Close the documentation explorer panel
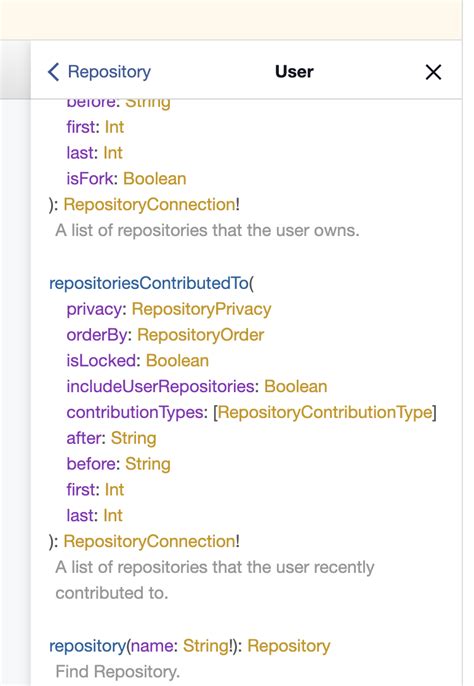Screen dimensions: 474x686 point(433,72)
